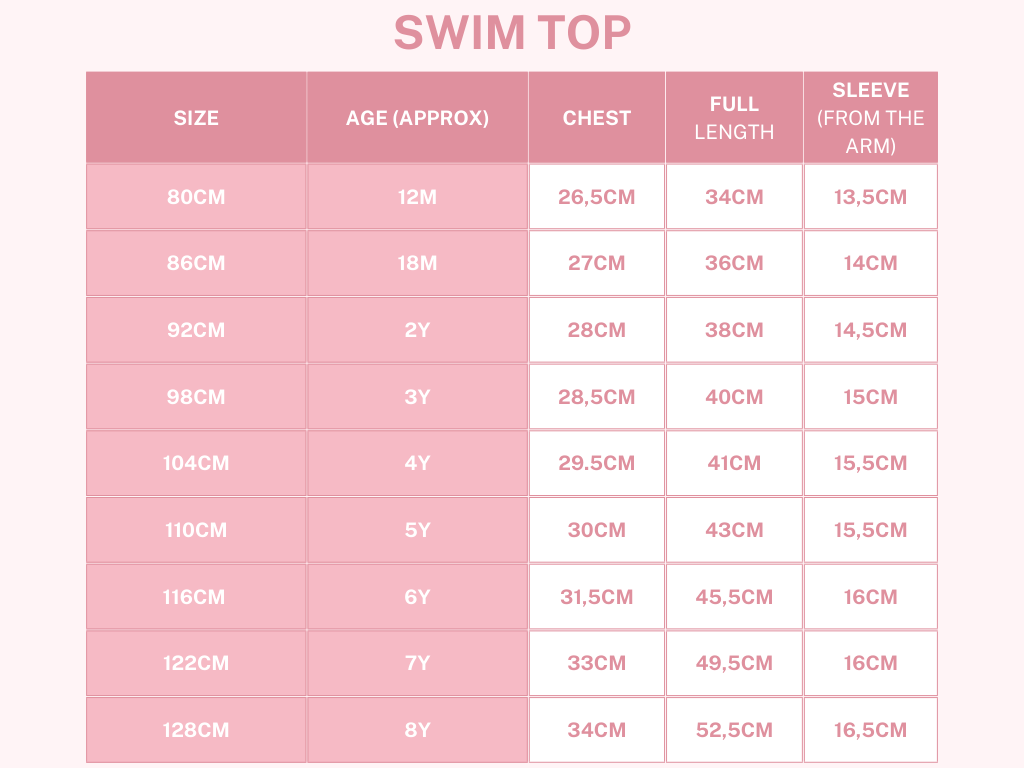1024x768 pixels.
Task: Select the SIZE column header
Action: [196, 118]
